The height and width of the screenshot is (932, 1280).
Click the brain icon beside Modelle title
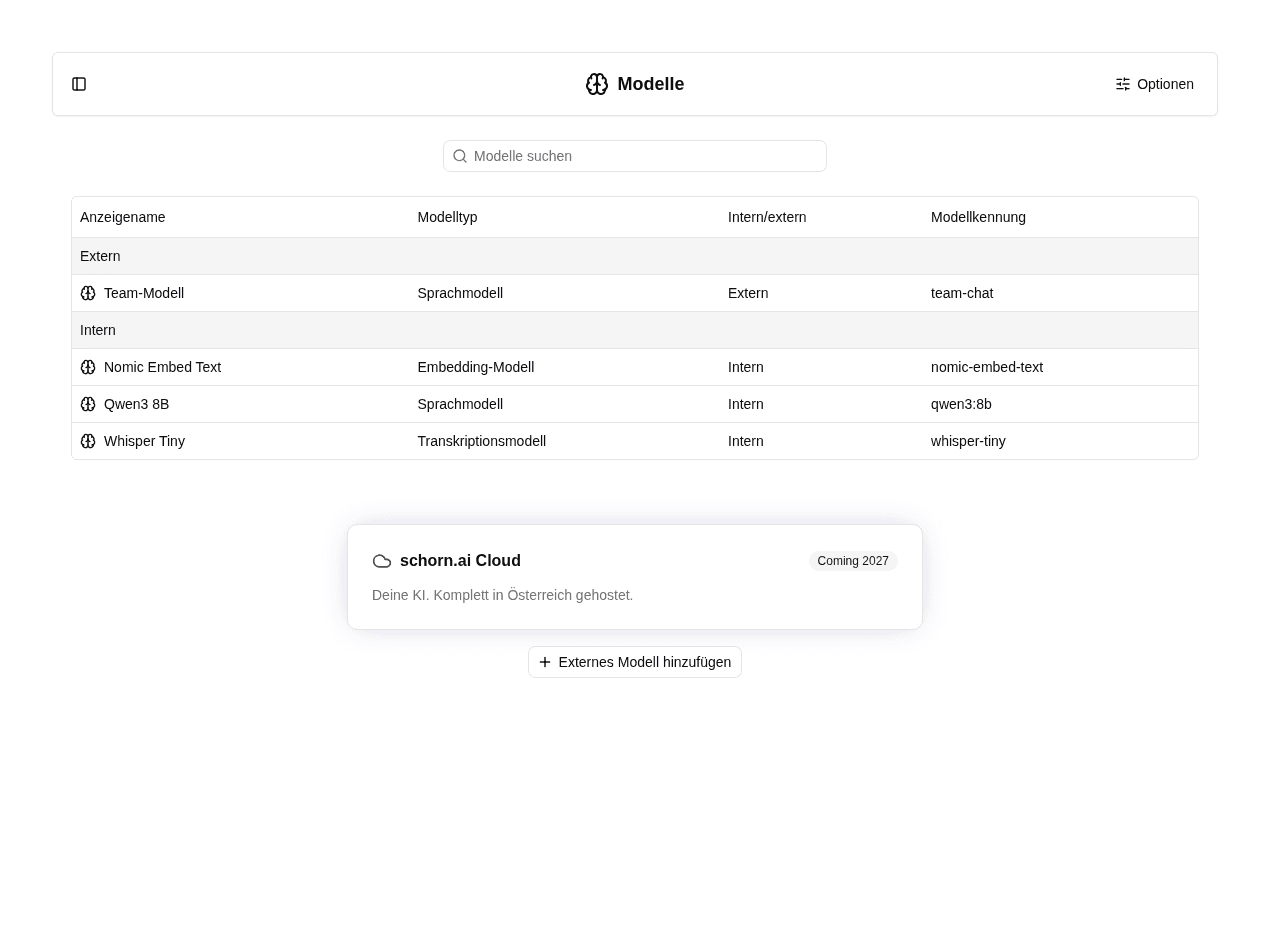(597, 84)
